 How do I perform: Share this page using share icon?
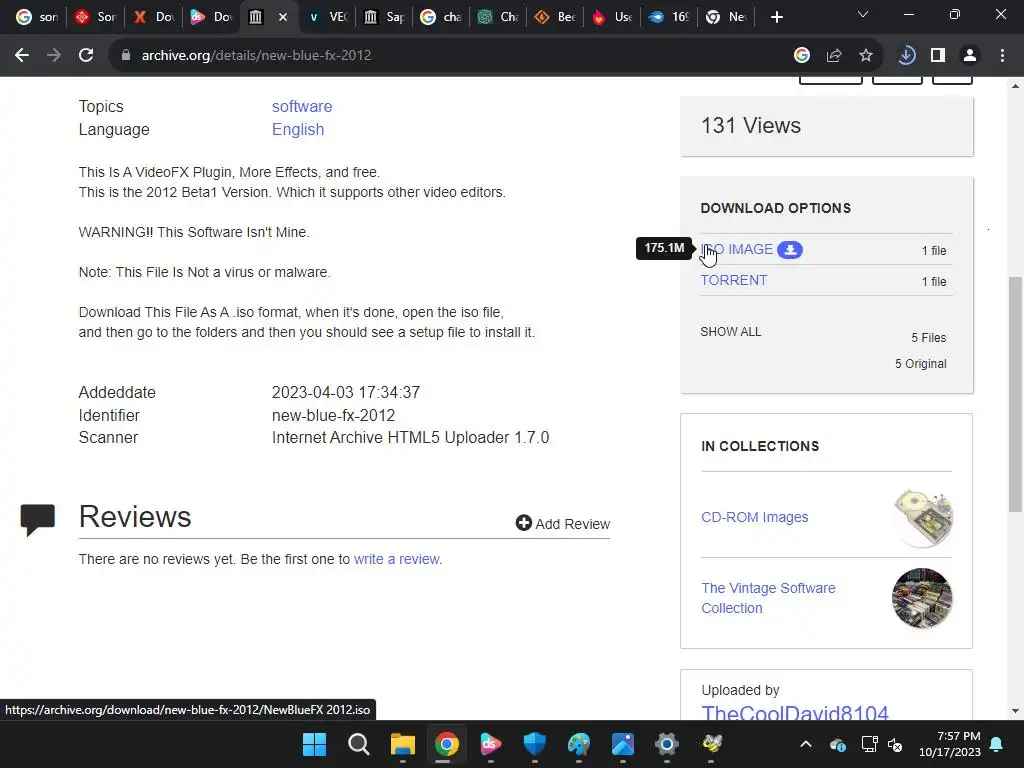coord(834,56)
